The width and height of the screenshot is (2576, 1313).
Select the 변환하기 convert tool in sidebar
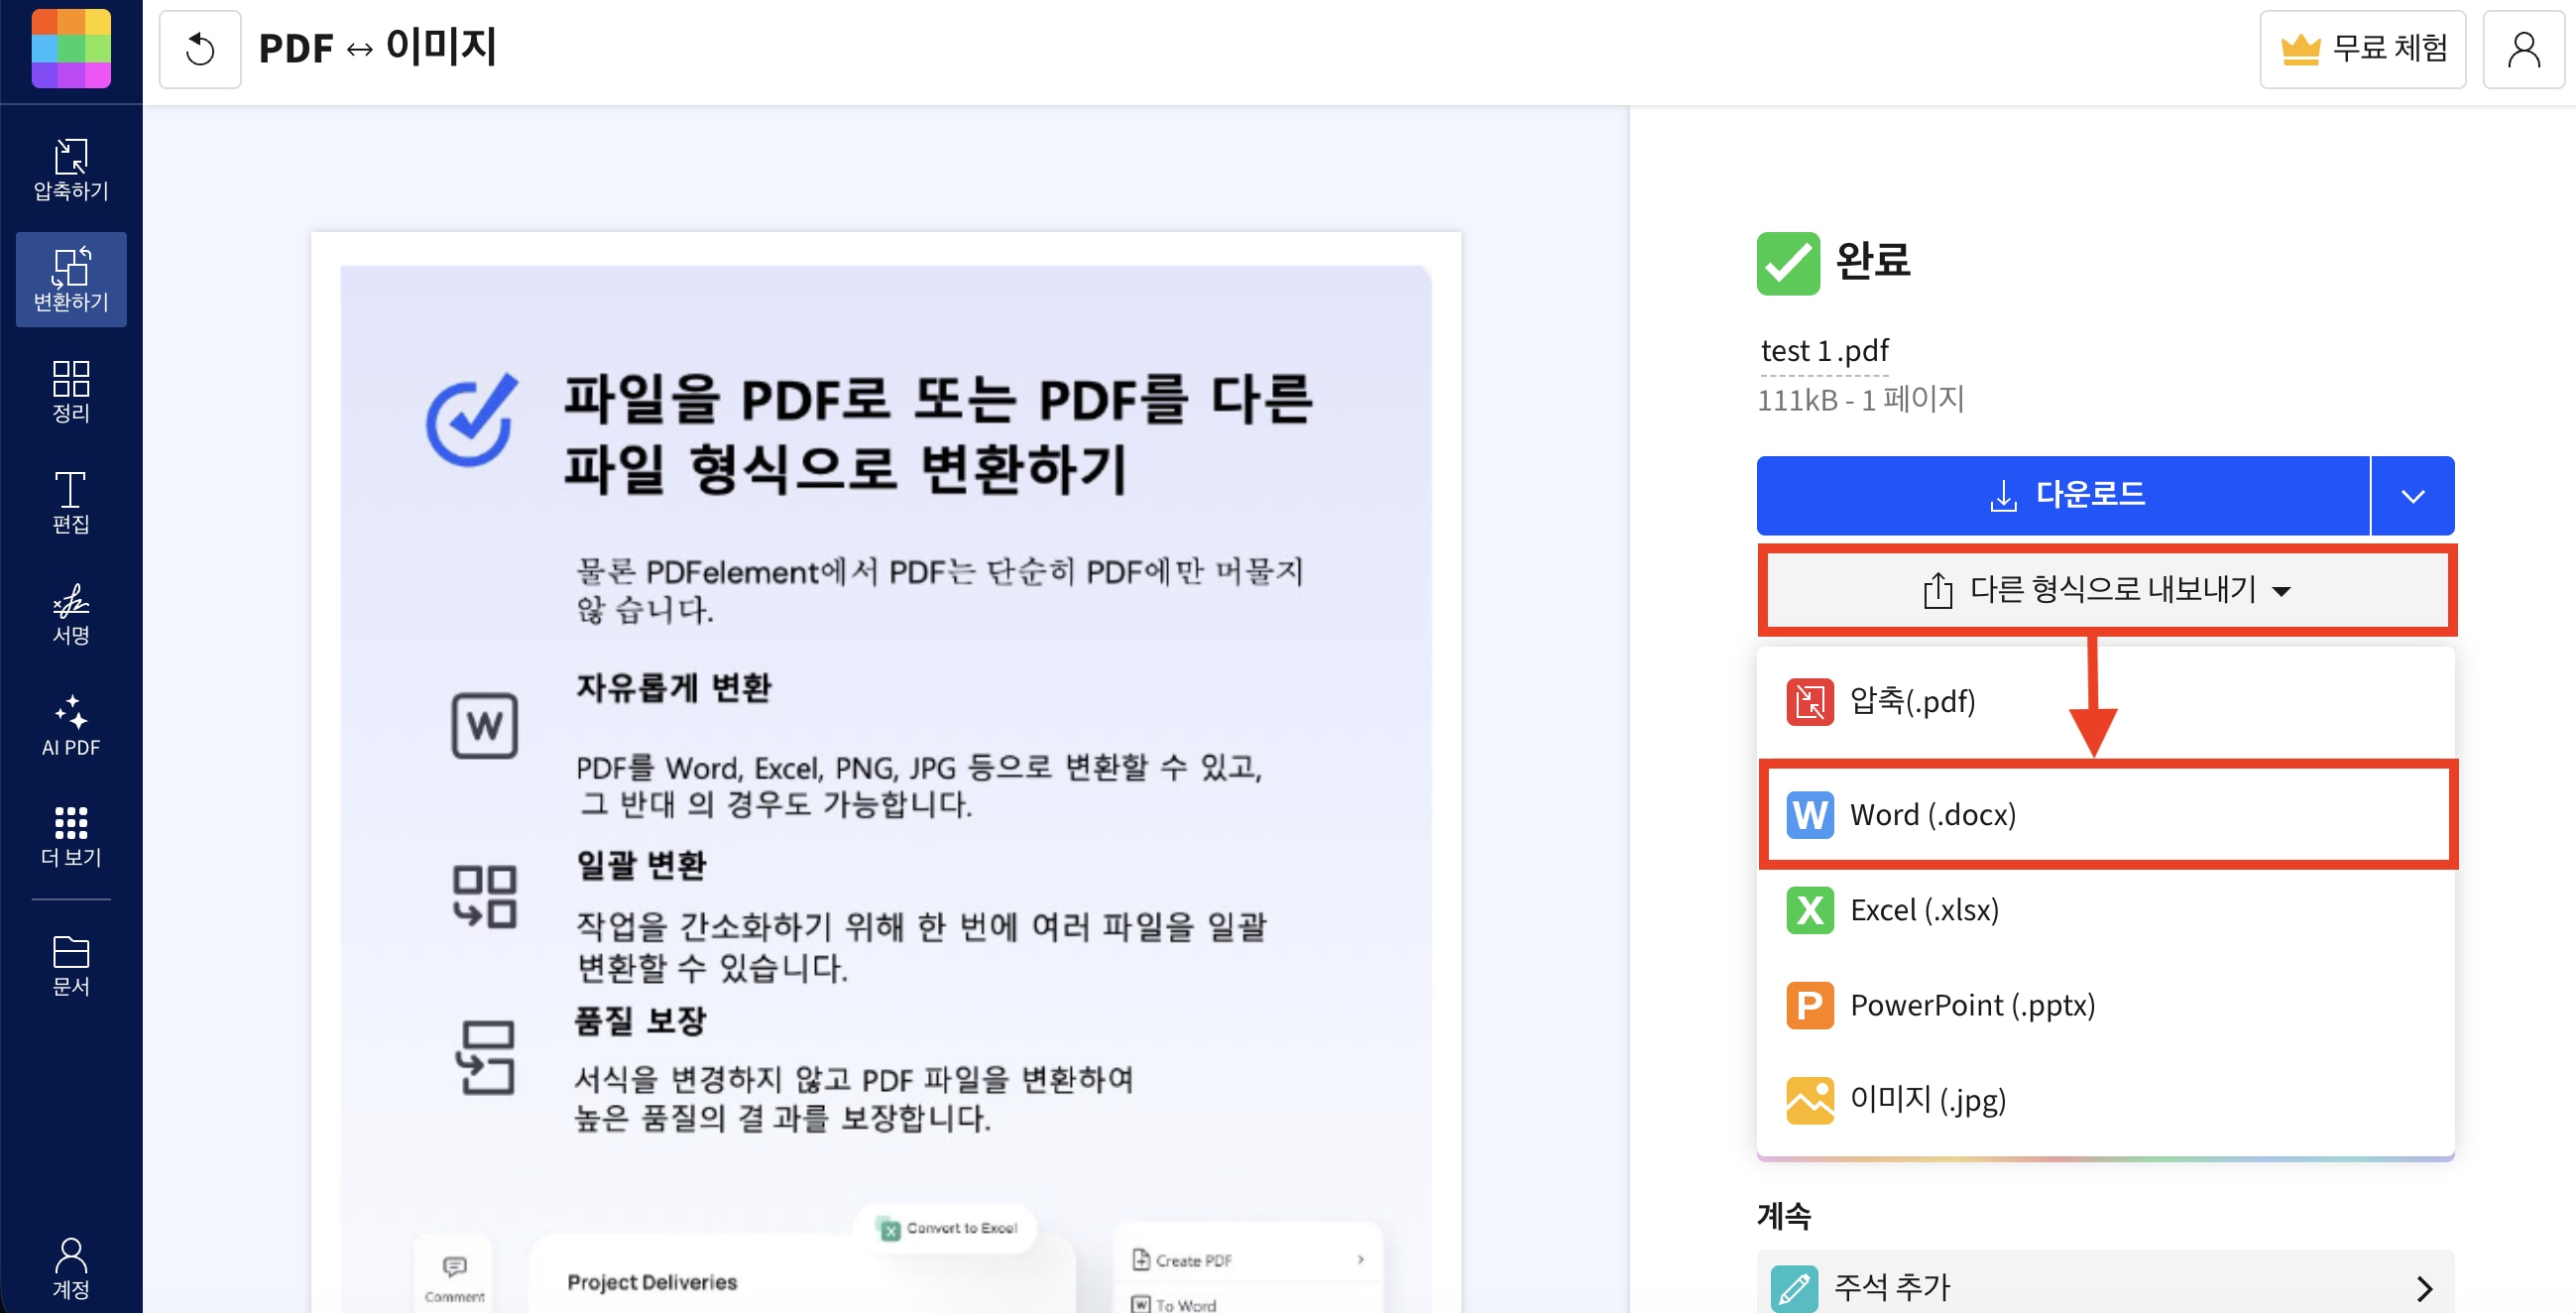click(x=71, y=279)
